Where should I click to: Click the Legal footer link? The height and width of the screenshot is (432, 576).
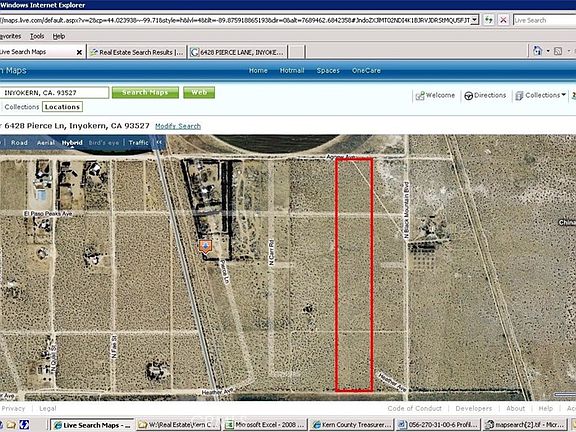[x=48, y=408]
